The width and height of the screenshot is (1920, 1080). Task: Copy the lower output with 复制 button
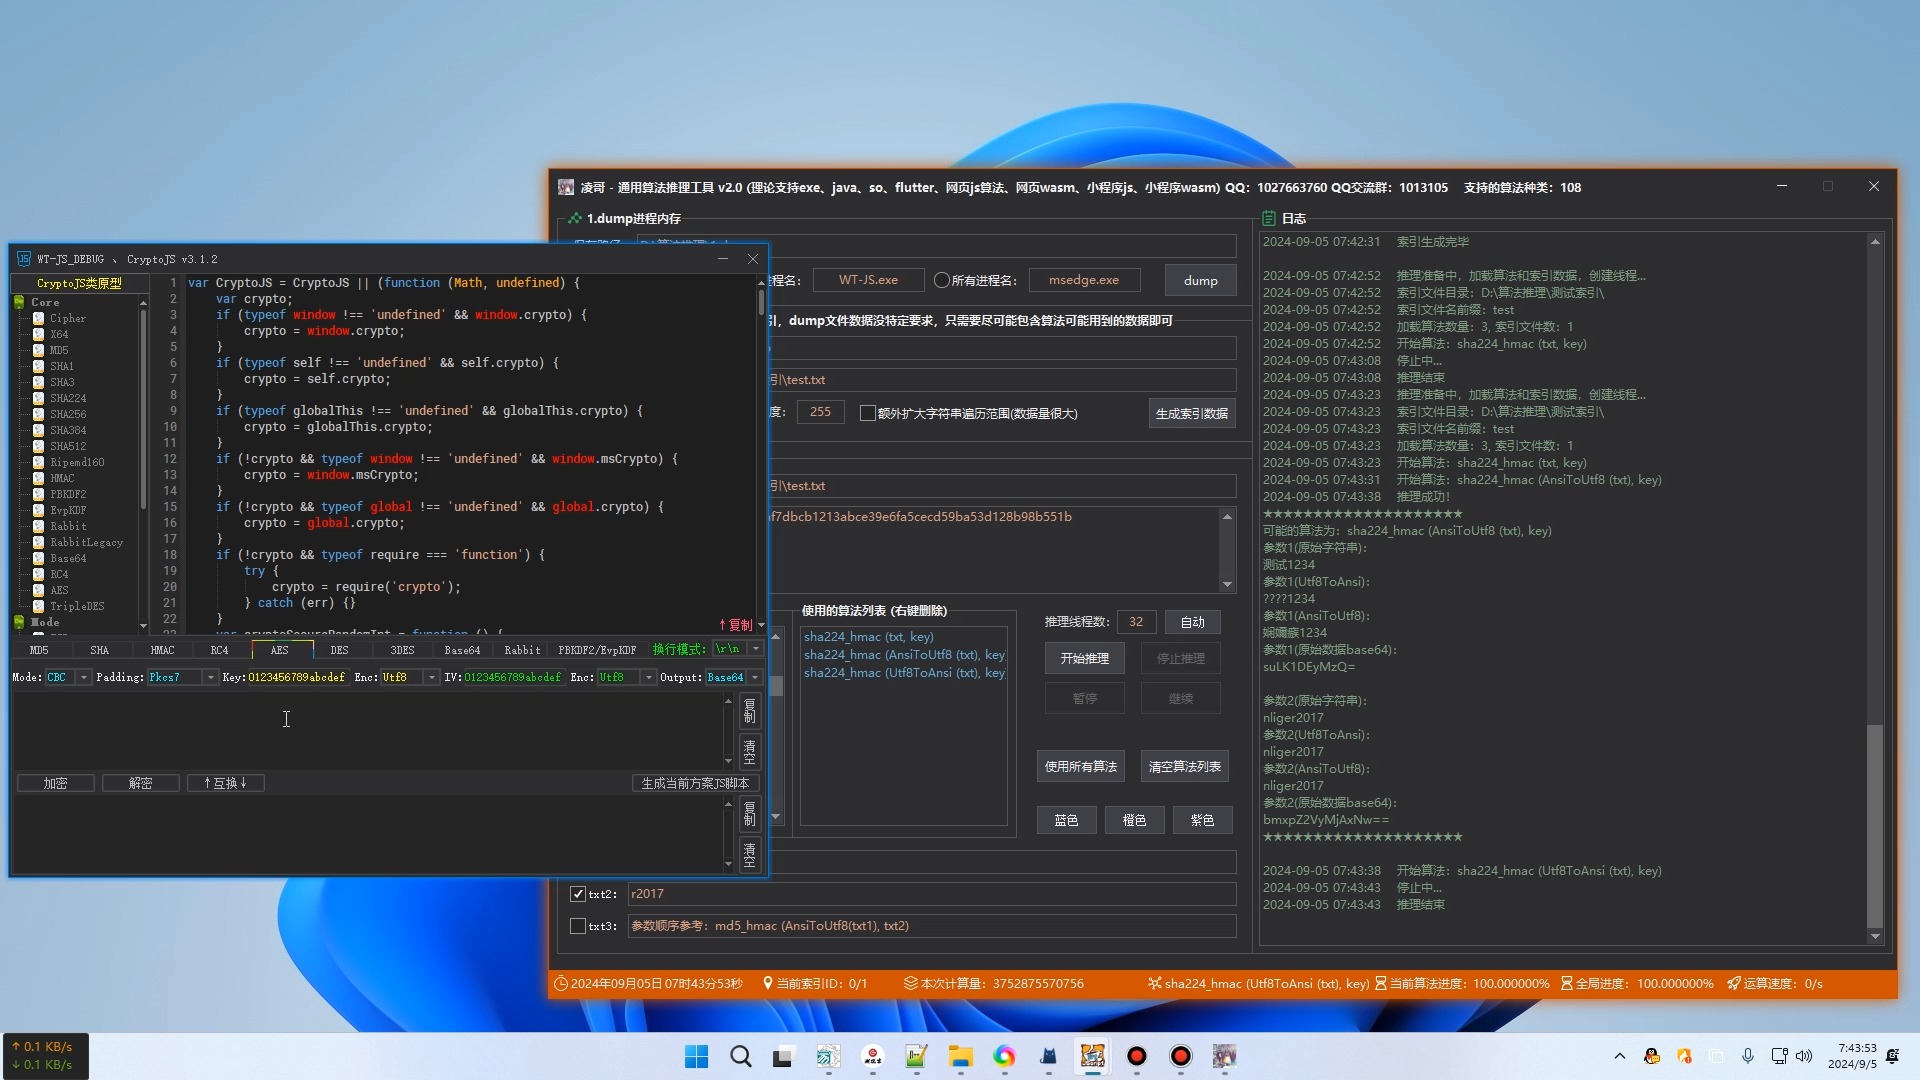click(x=750, y=815)
